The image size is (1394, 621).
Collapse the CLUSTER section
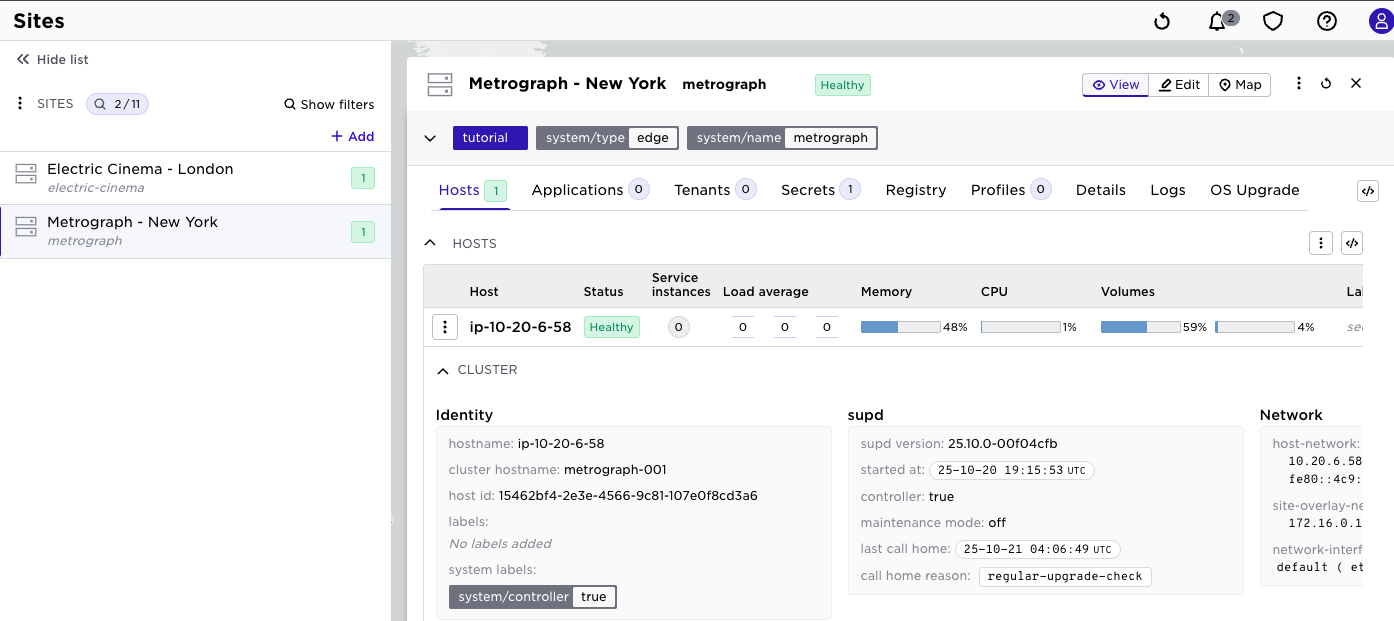(443, 370)
